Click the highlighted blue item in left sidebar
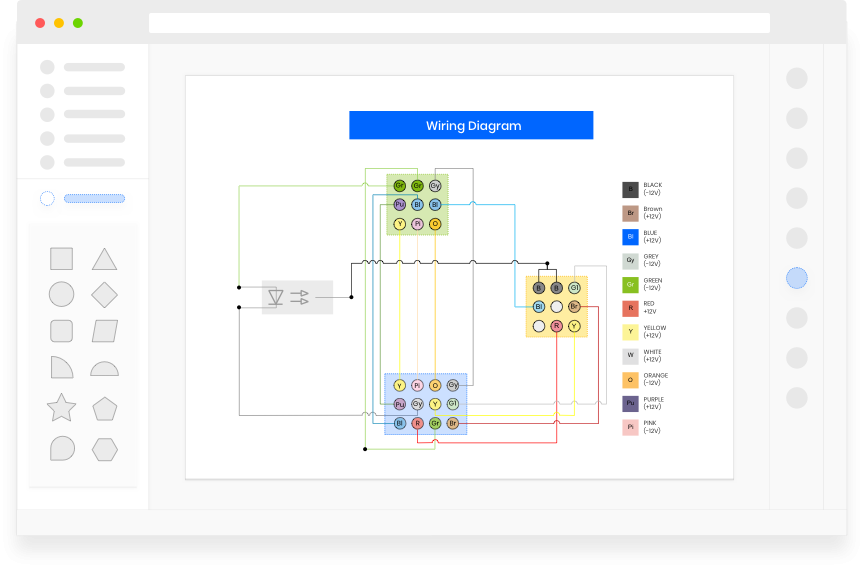Screen dimensions: 864x568 click(x=94, y=198)
